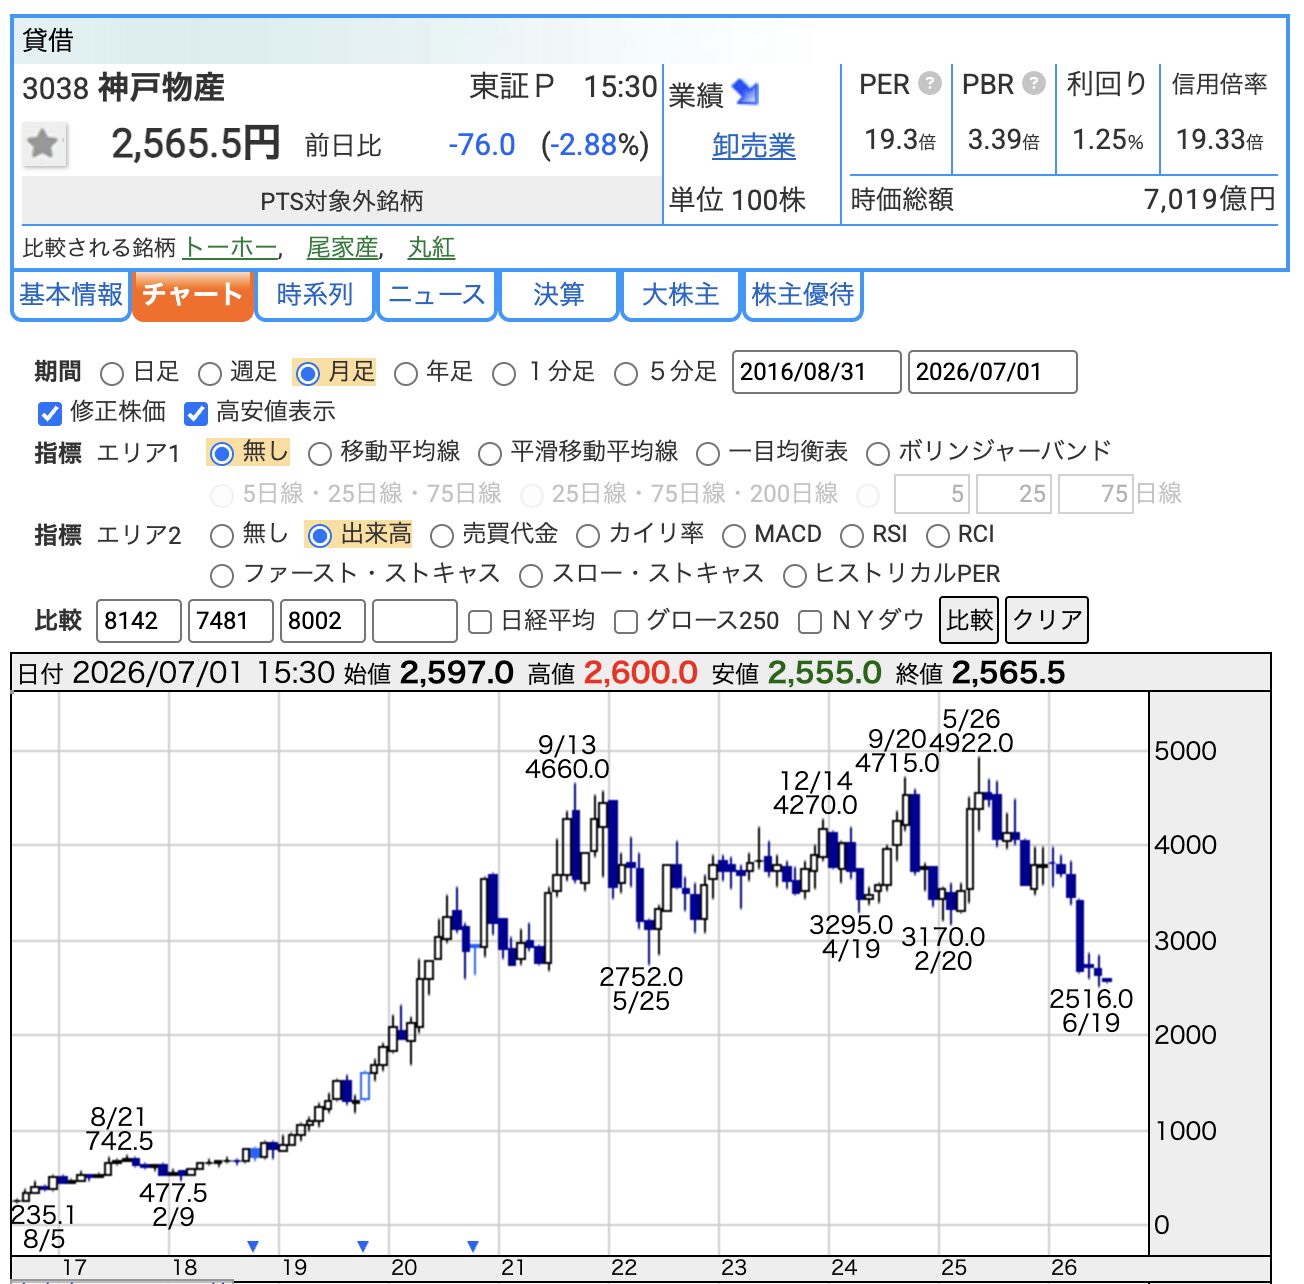
Task: Select 年足 period radio button
Action: 405,374
